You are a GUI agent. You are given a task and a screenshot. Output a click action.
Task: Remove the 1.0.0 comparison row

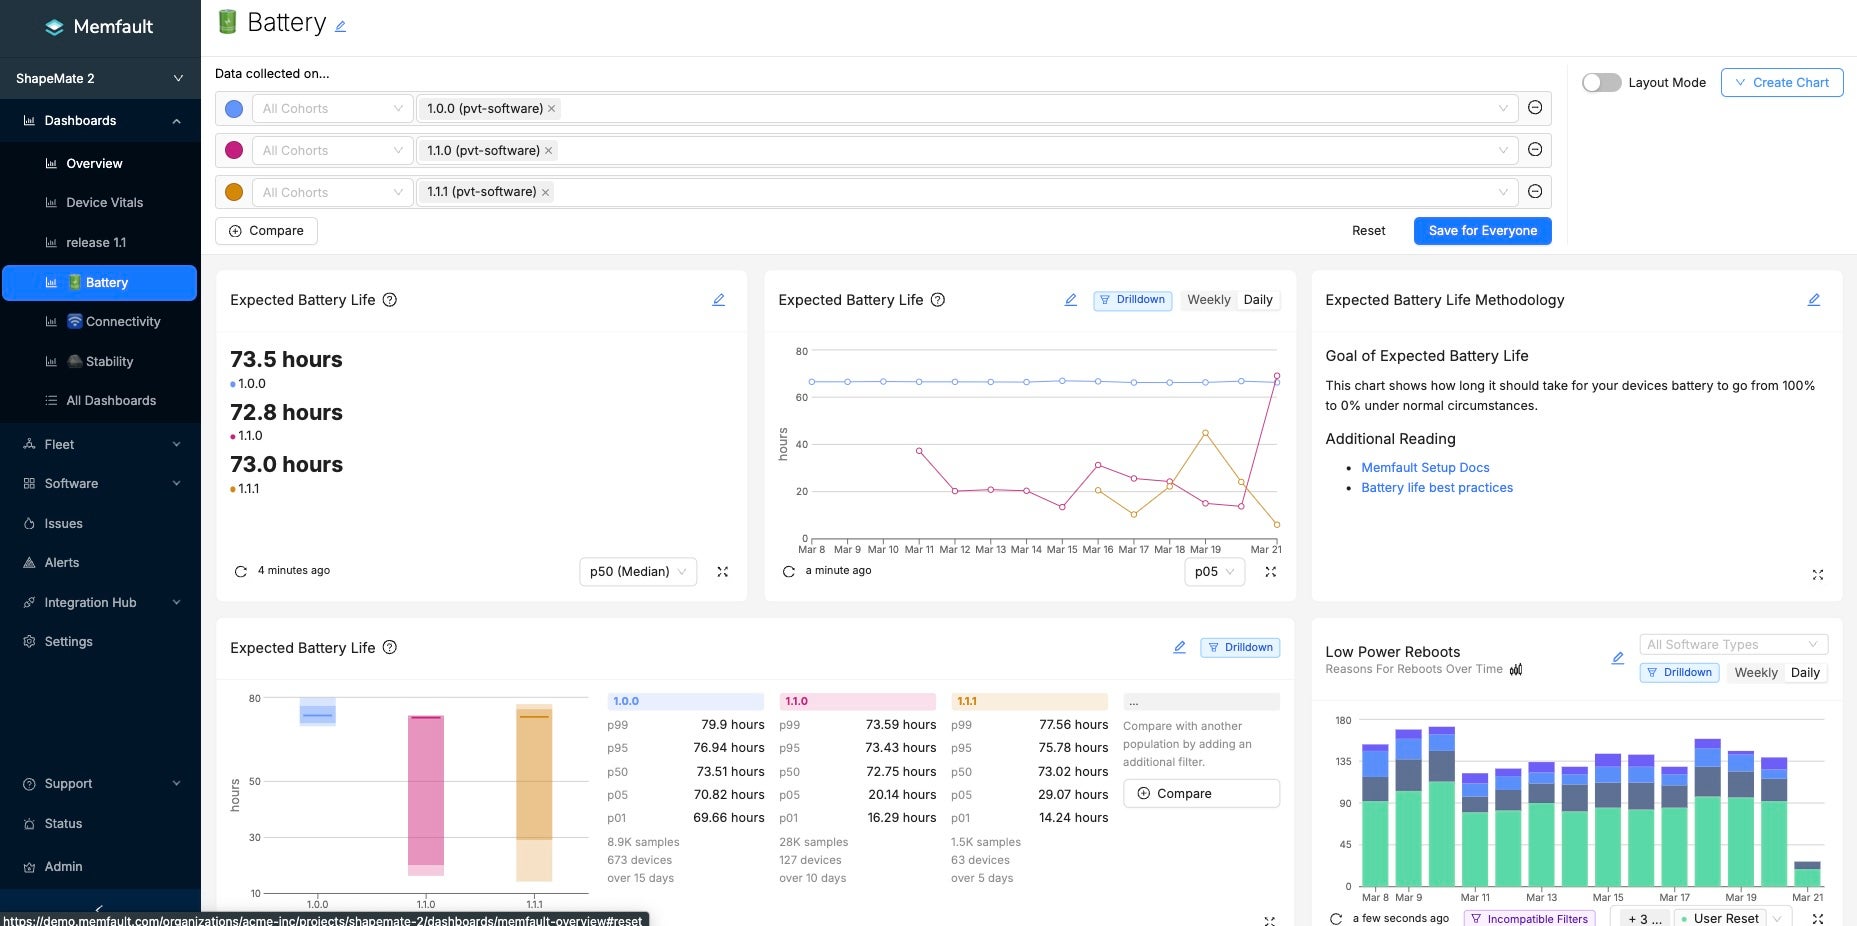click(x=1535, y=108)
